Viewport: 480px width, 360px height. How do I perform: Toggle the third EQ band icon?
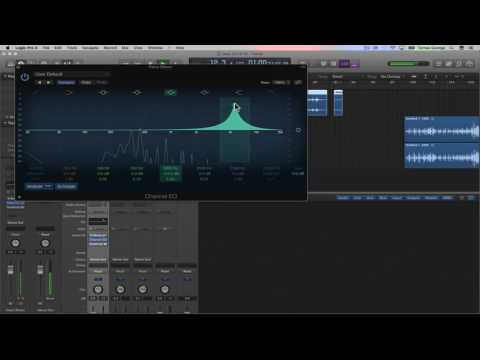point(103,92)
